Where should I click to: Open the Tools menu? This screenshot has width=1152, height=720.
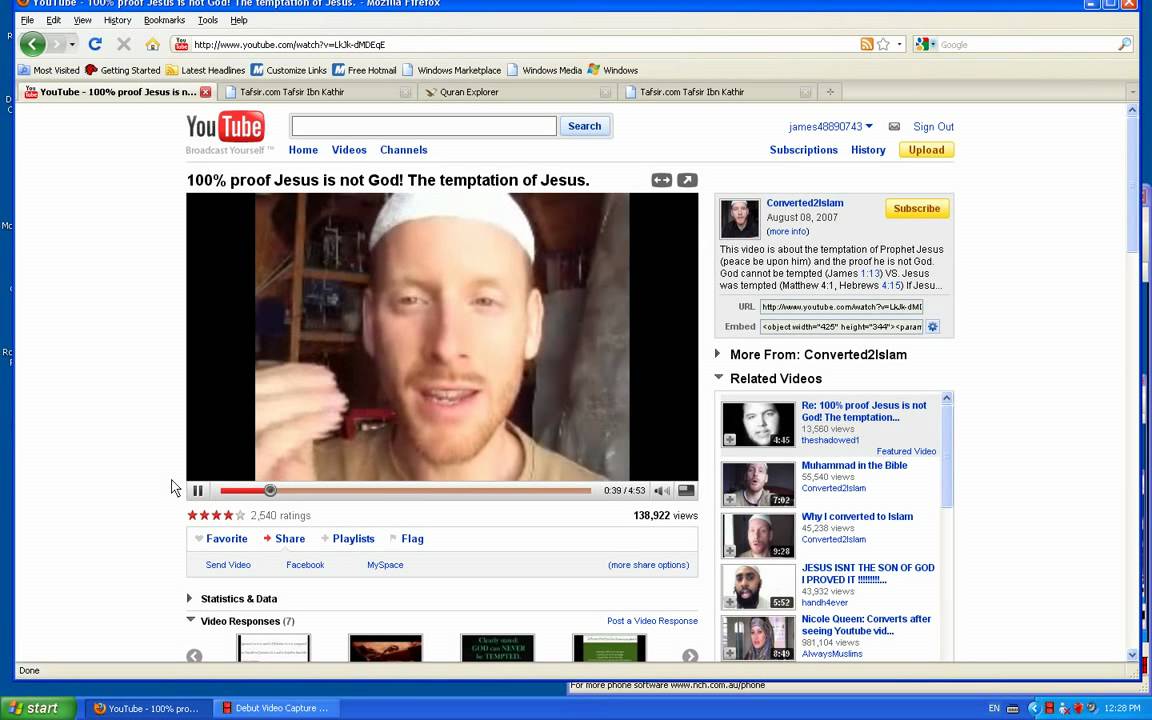pyautogui.click(x=208, y=20)
